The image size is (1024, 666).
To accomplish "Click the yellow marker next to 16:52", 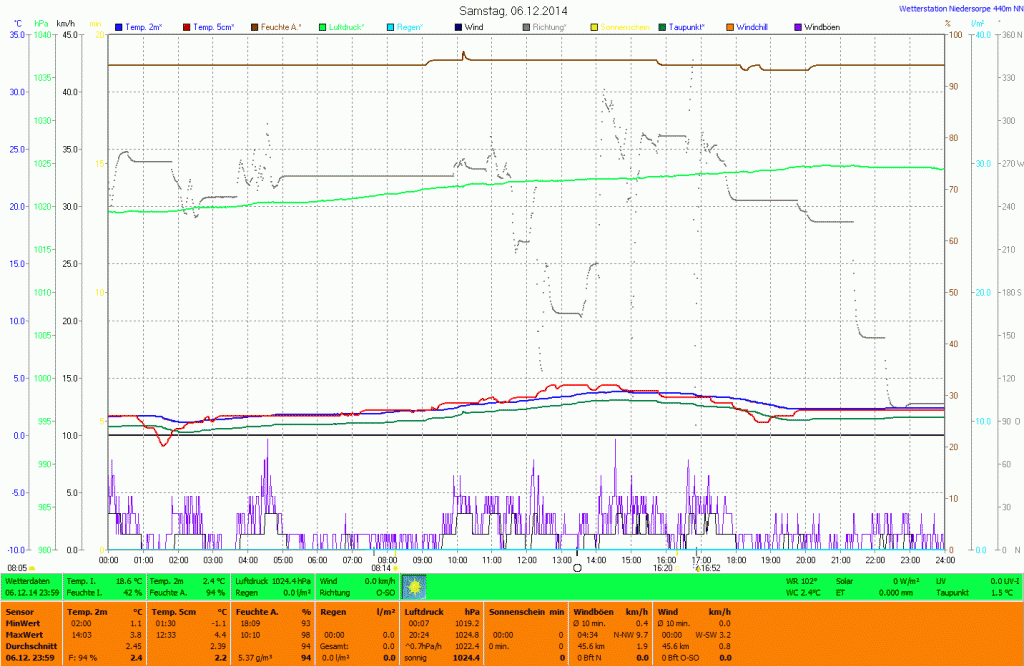I will pos(696,568).
